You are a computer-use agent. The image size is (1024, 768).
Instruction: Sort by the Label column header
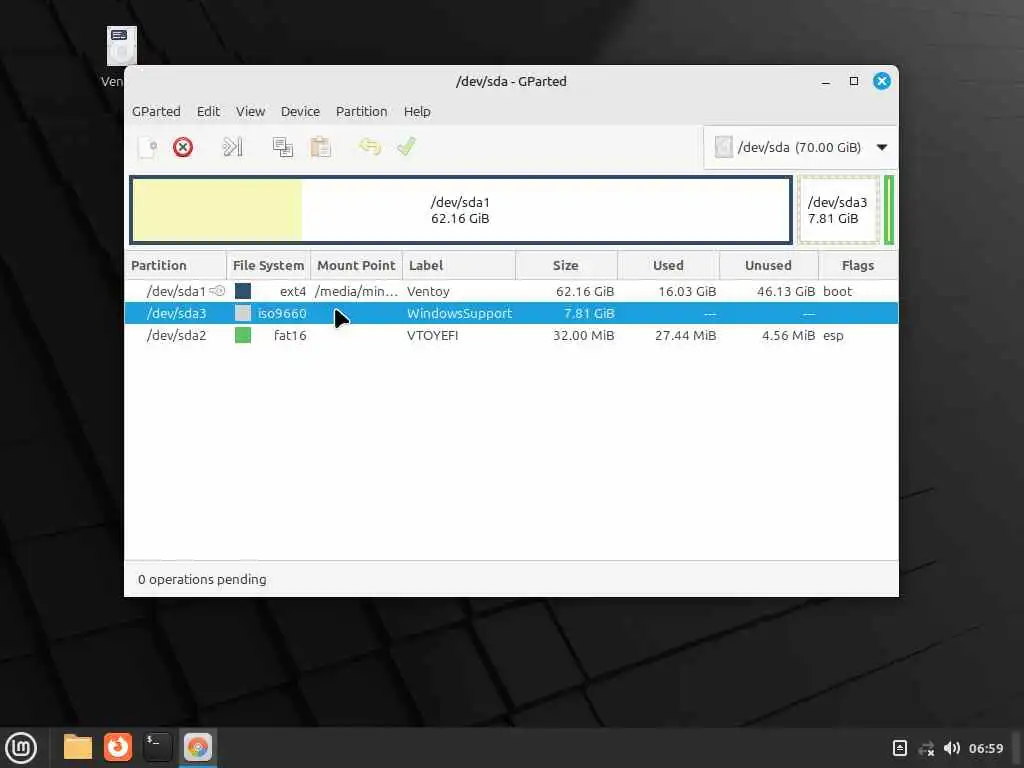point(458,266)
